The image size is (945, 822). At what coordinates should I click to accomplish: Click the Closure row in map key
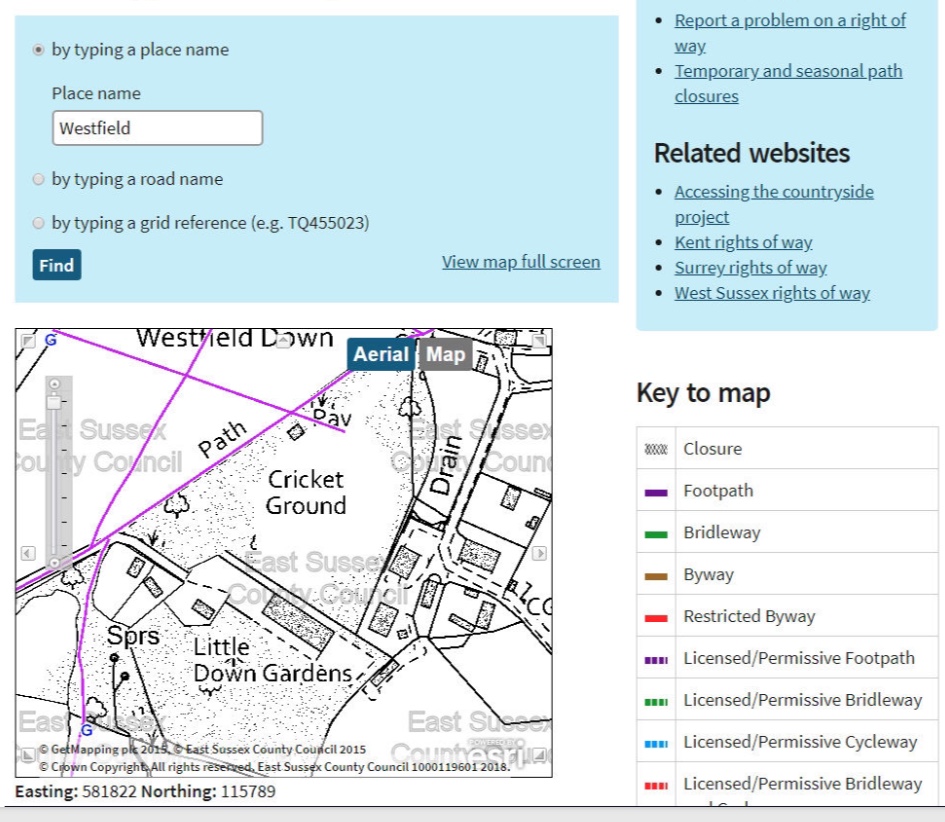coord(787,448)
